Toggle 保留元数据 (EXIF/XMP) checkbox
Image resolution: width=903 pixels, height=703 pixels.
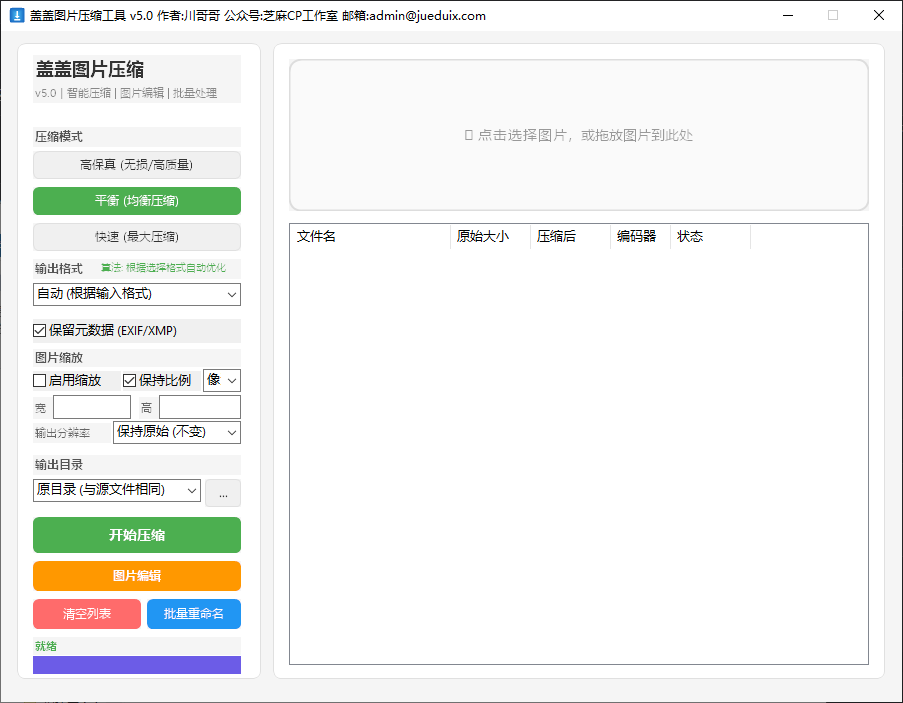[x=40, y=330]
